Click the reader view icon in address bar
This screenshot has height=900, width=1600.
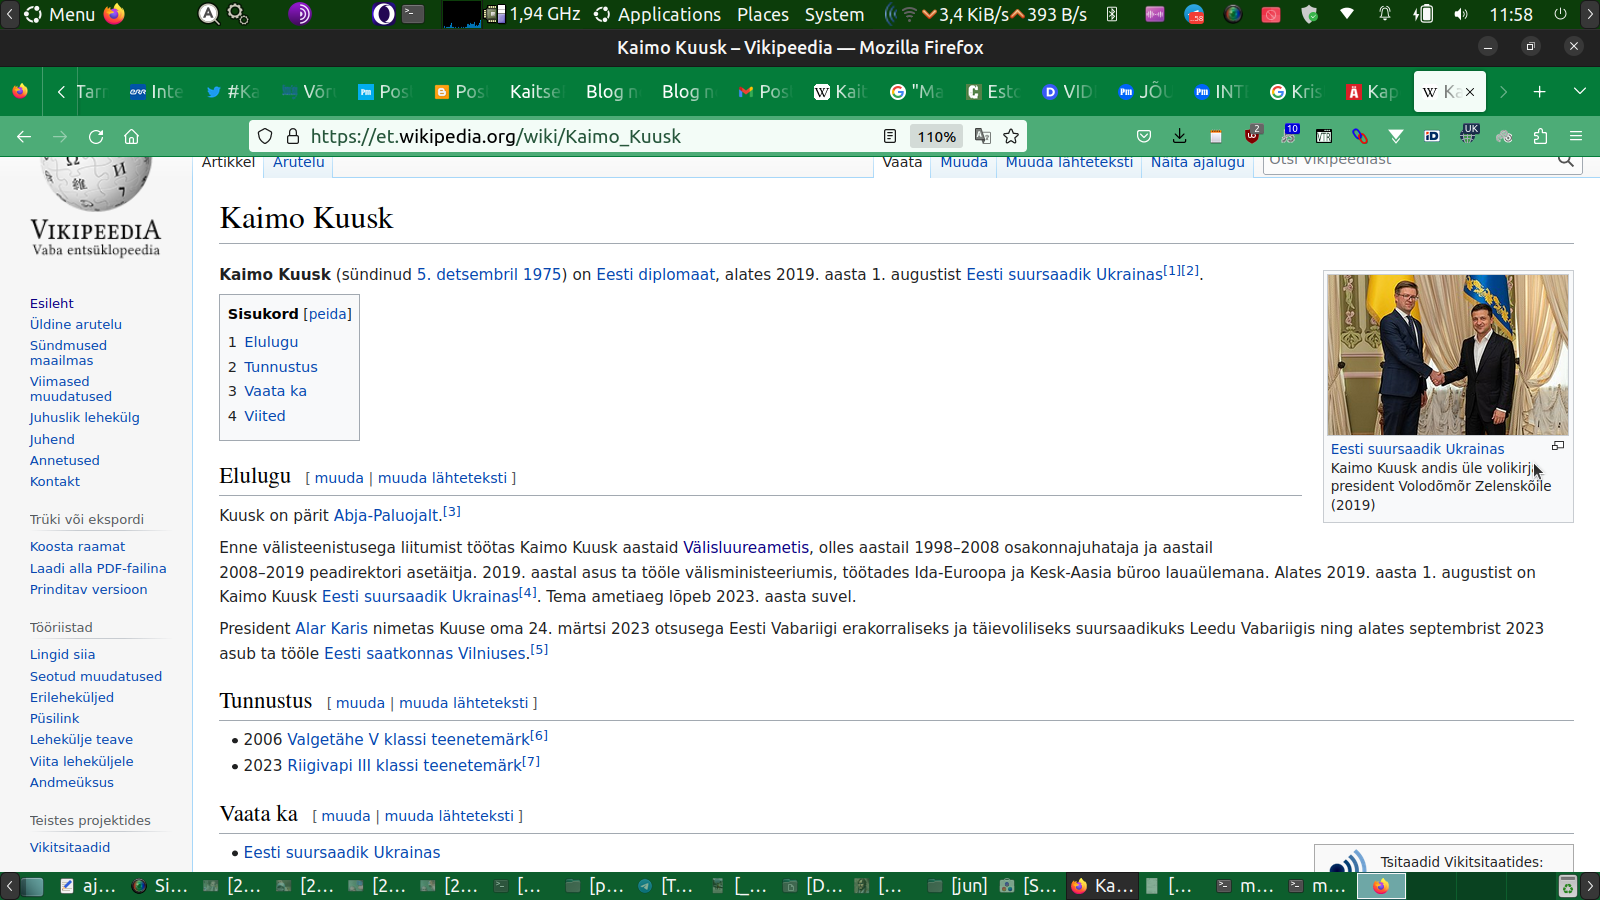(x=890, y=136)
